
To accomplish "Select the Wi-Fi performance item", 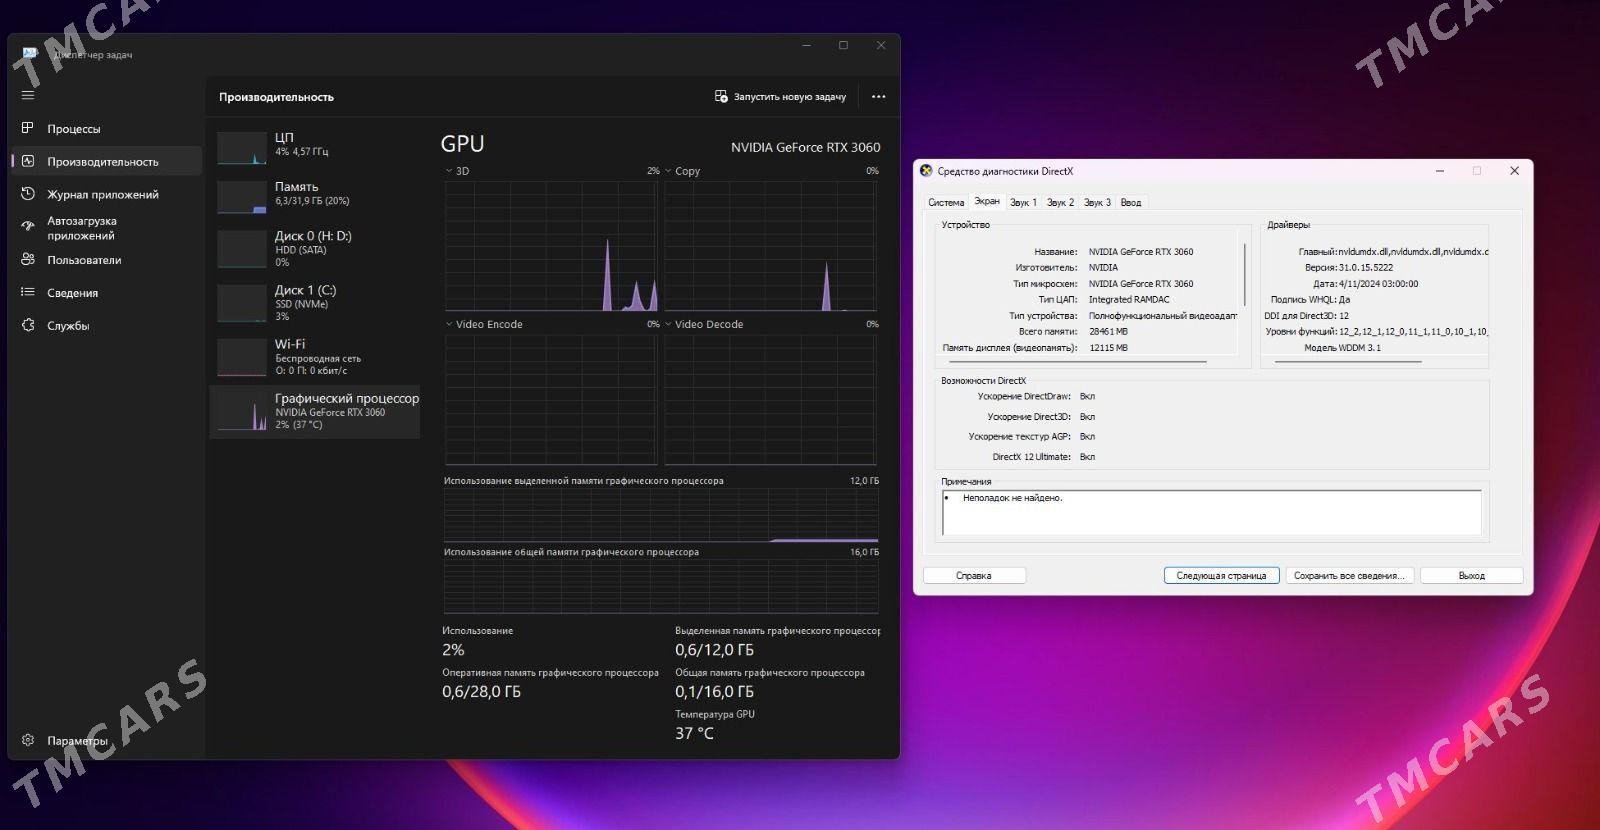I will (315, 356).
